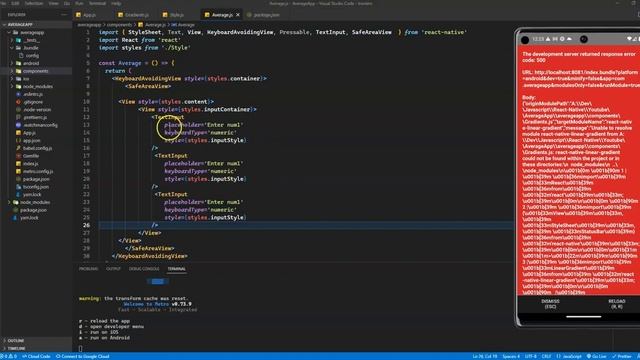Open App.js file in explorer tree

[x=29, y=133]
